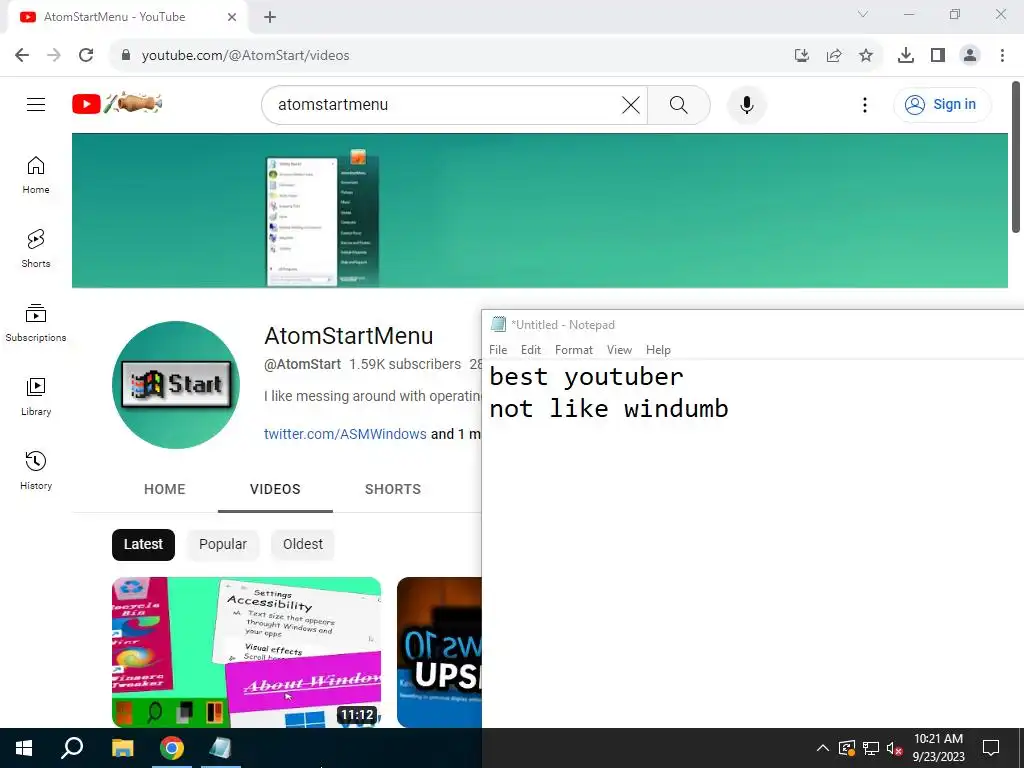Click the Notepad taskbar icon

(x=221, y=748)
